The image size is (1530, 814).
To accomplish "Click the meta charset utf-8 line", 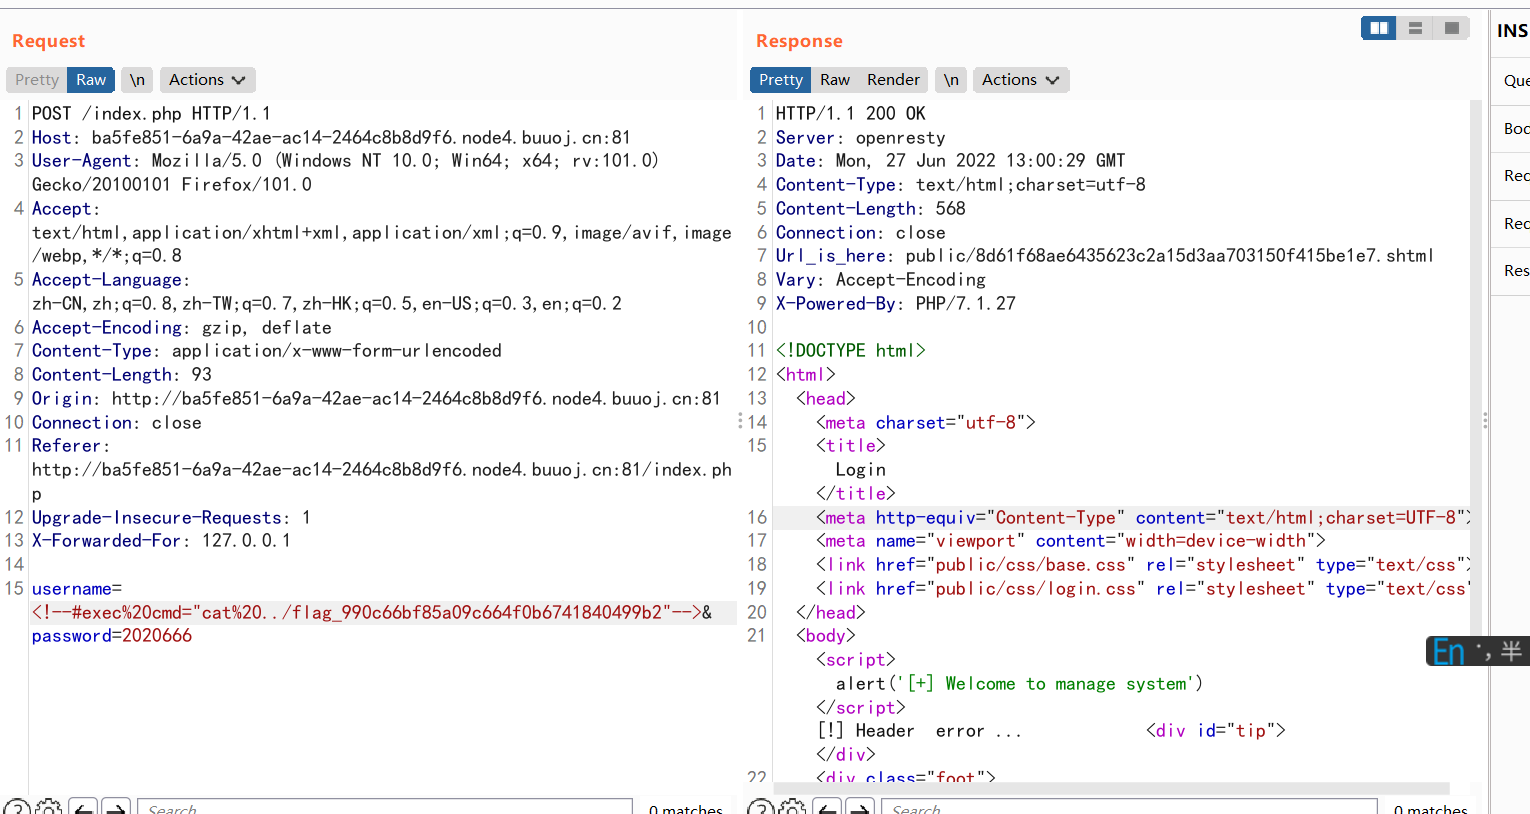I will pos(926,423).
